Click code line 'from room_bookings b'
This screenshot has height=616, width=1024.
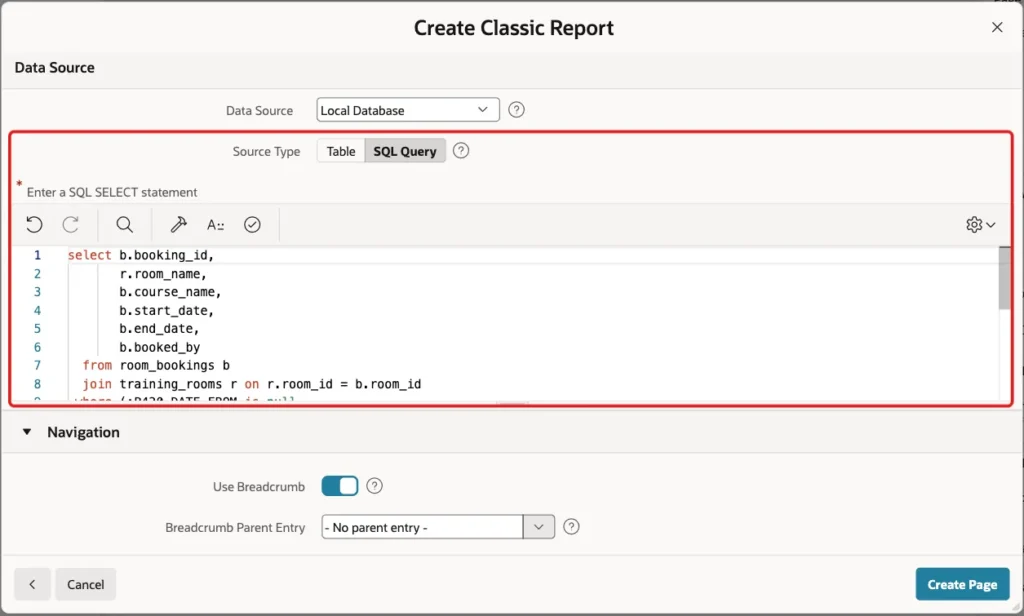pyautogui.click(x=156, y=365)
